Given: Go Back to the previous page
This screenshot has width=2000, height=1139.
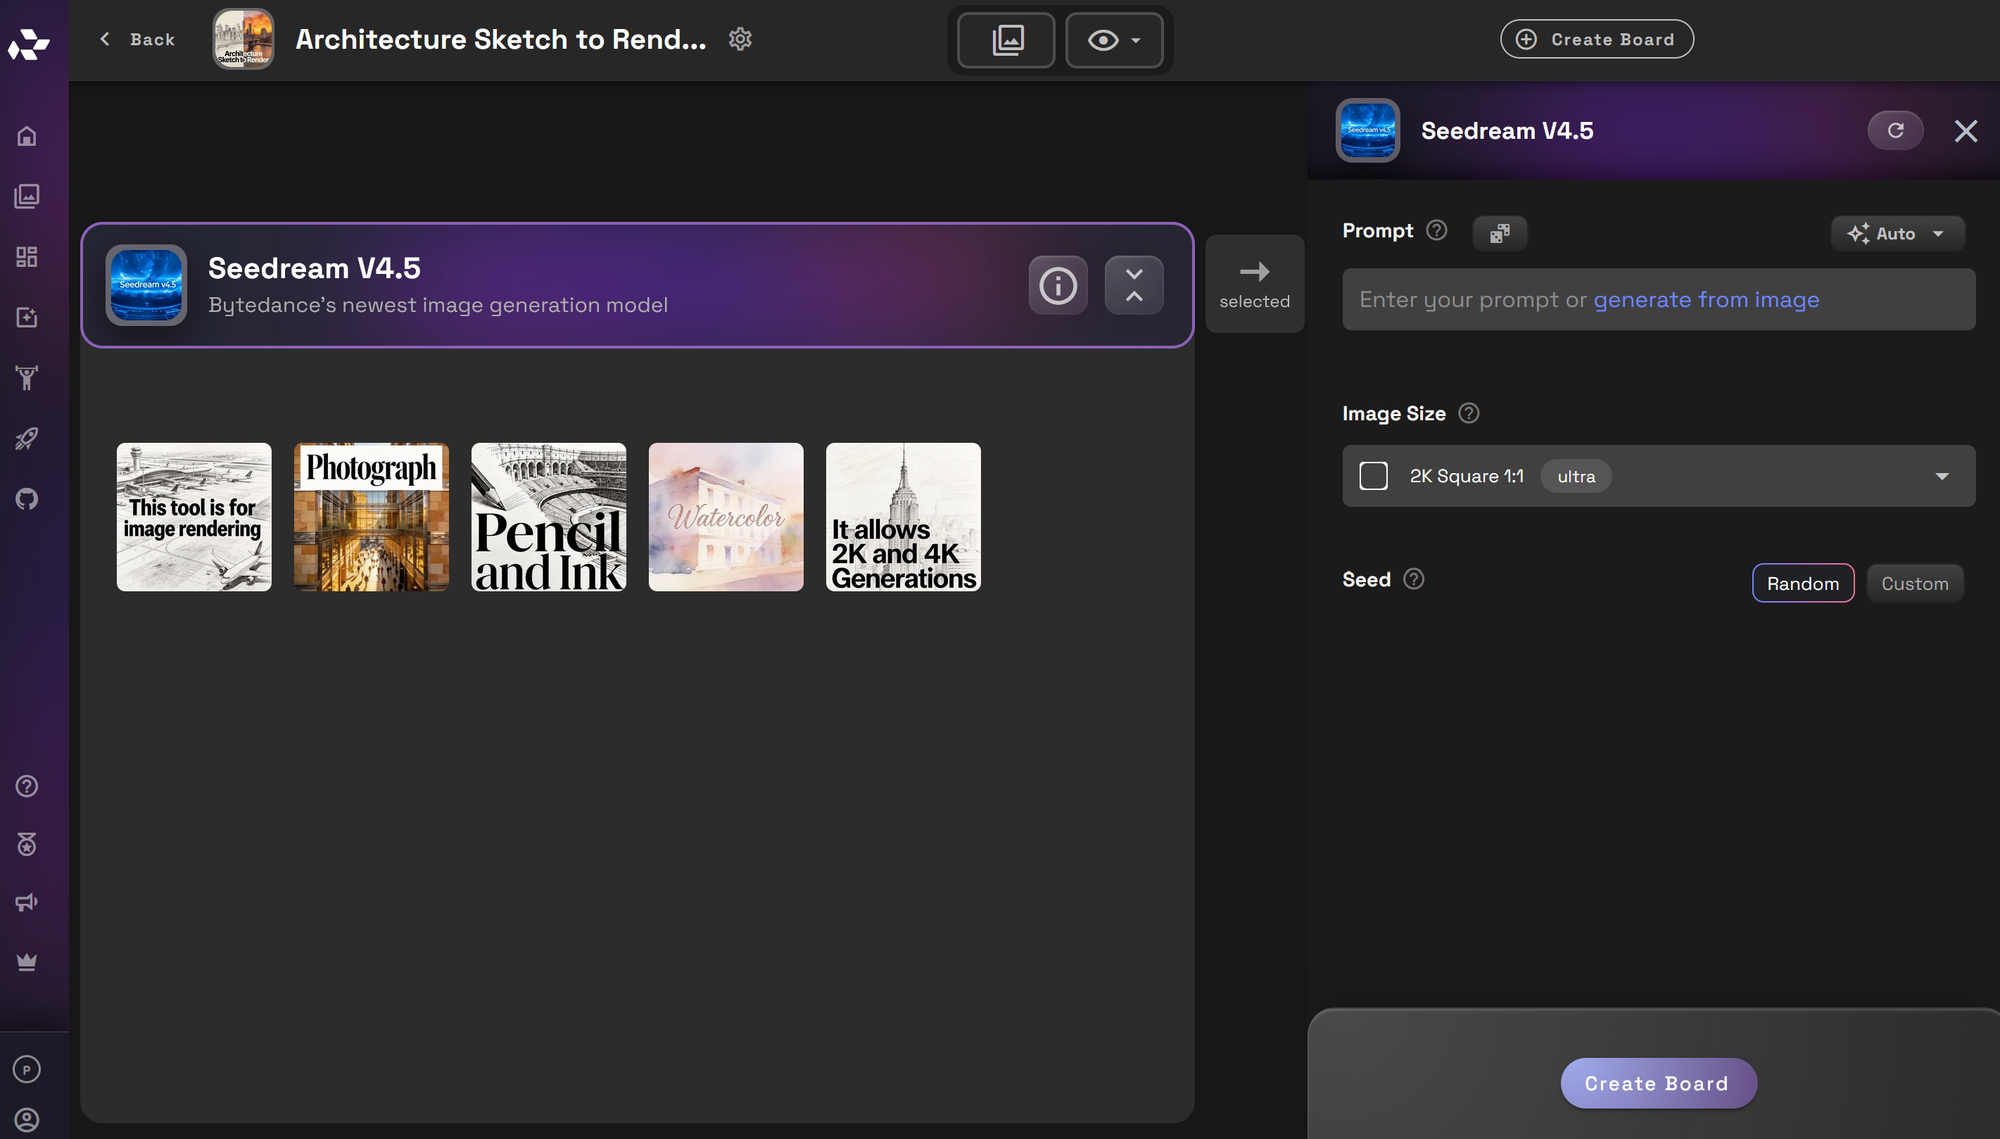Looking at the screenshot, I should coord(138,39).
